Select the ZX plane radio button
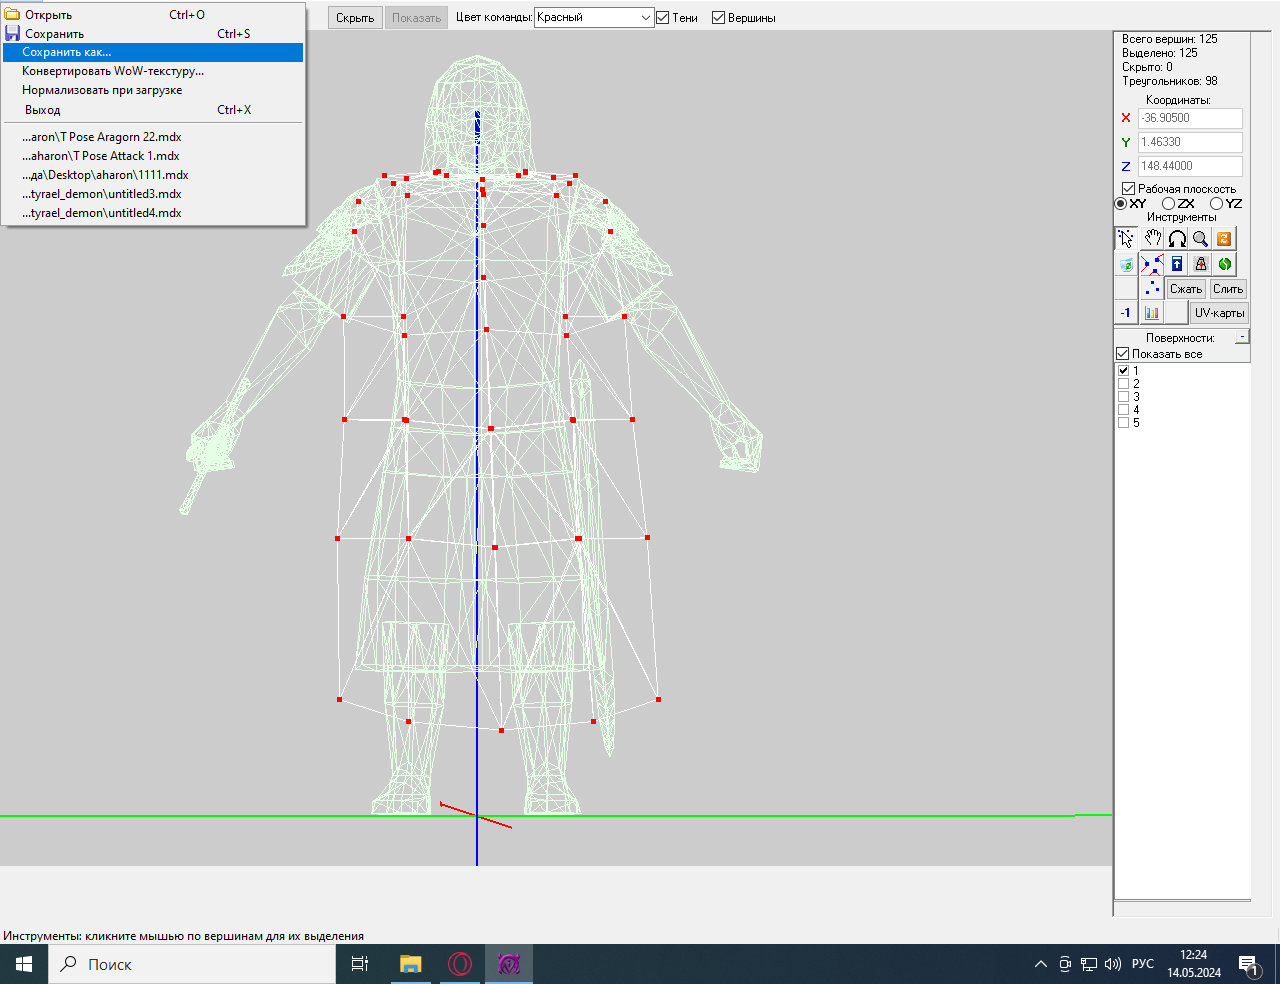The width and height of the screenshot is (1280, 984). click(1168, 204)
